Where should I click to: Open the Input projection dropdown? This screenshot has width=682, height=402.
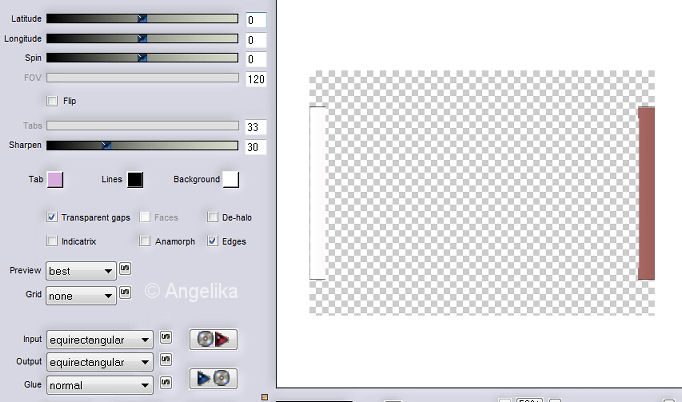pyautogui.click(x=100, y=340)
